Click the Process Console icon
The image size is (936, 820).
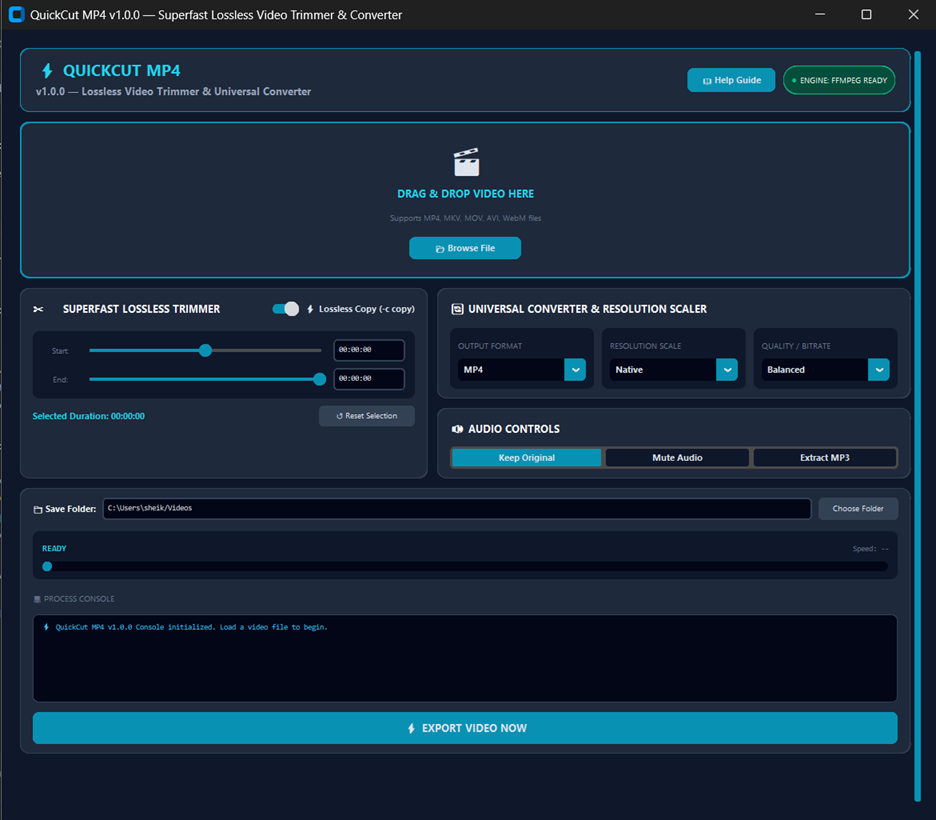[x=37, y=599]
